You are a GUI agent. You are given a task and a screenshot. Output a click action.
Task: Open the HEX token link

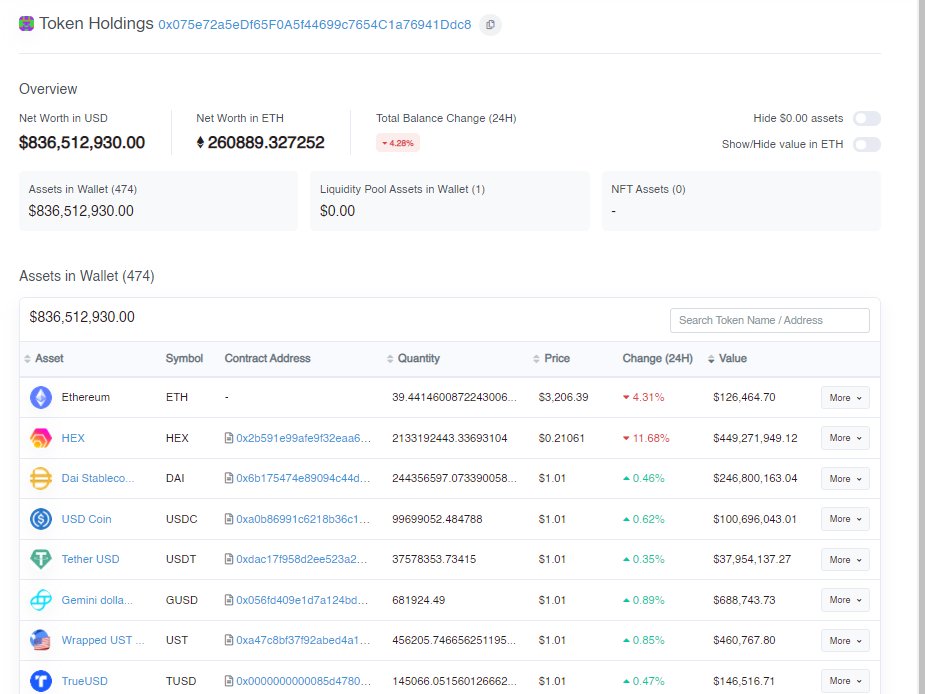(73, 438)
